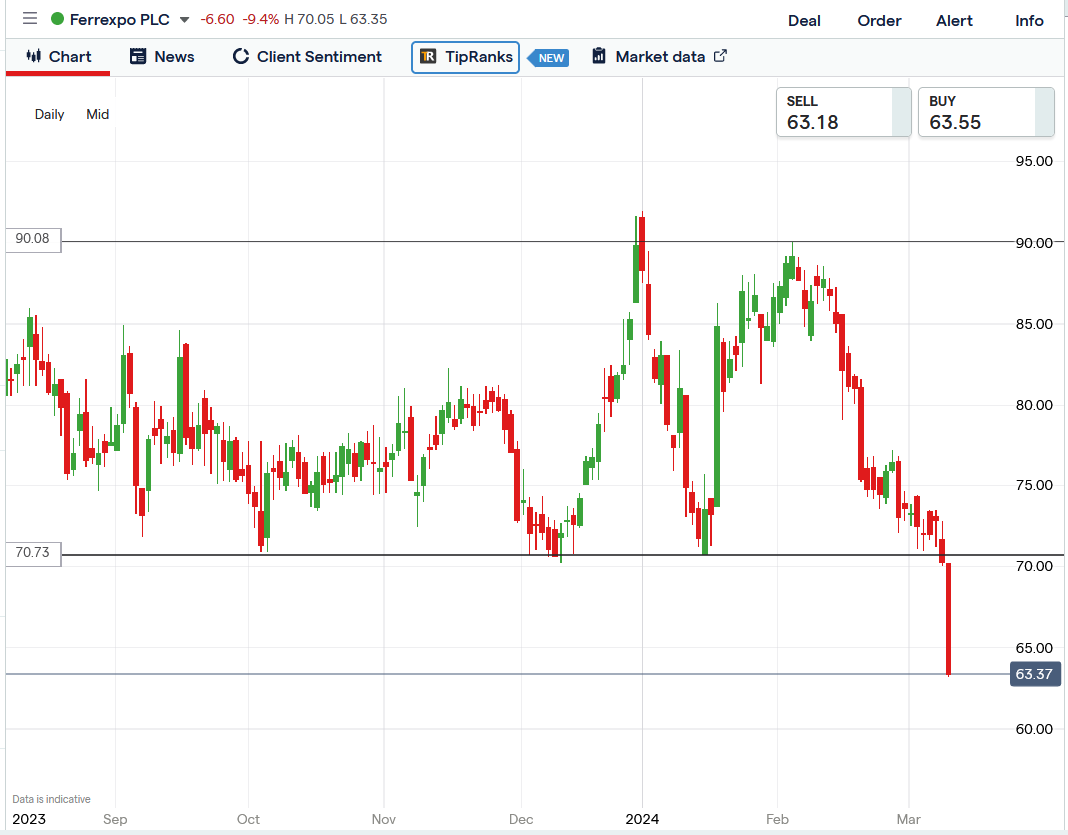Switch to the News tab
The image size is (1068, 835).
162,57
